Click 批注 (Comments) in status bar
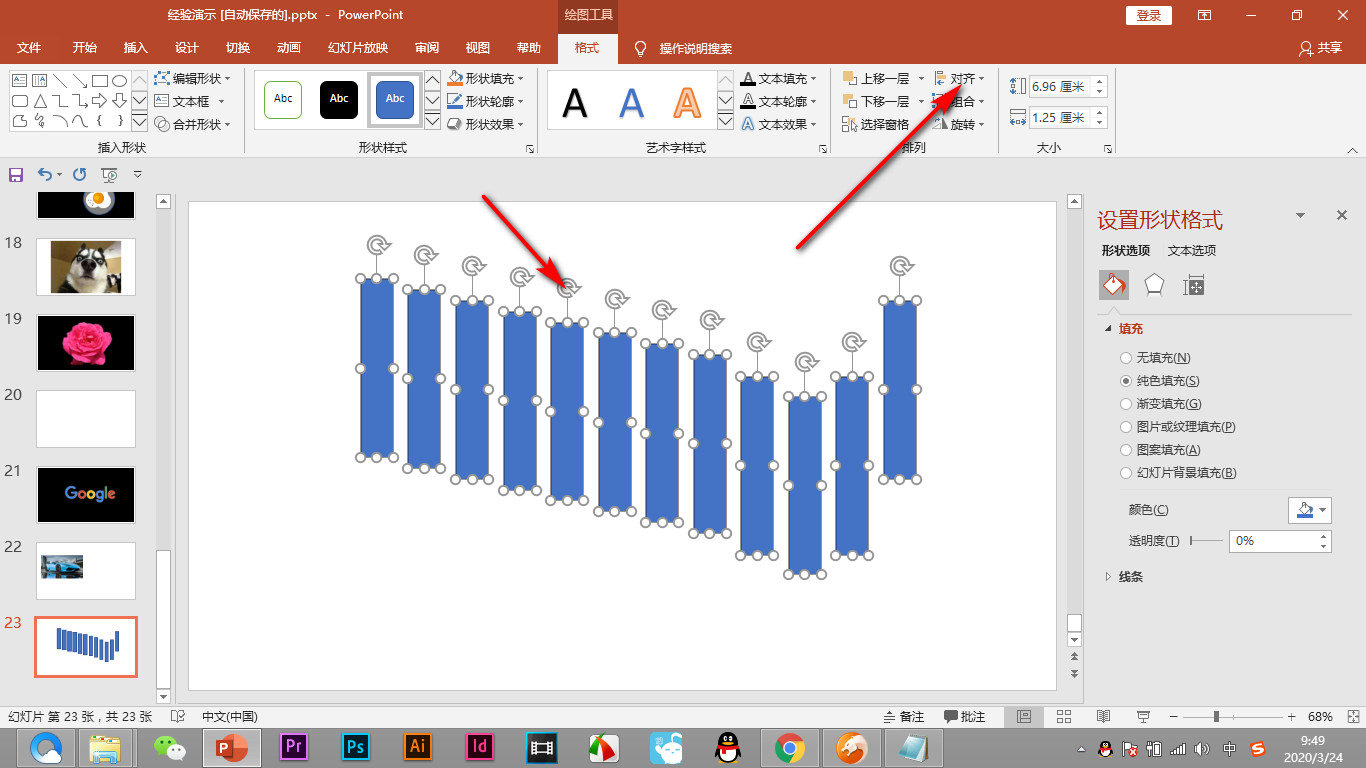The image size is (1366, 768). (x=964, y=717)
